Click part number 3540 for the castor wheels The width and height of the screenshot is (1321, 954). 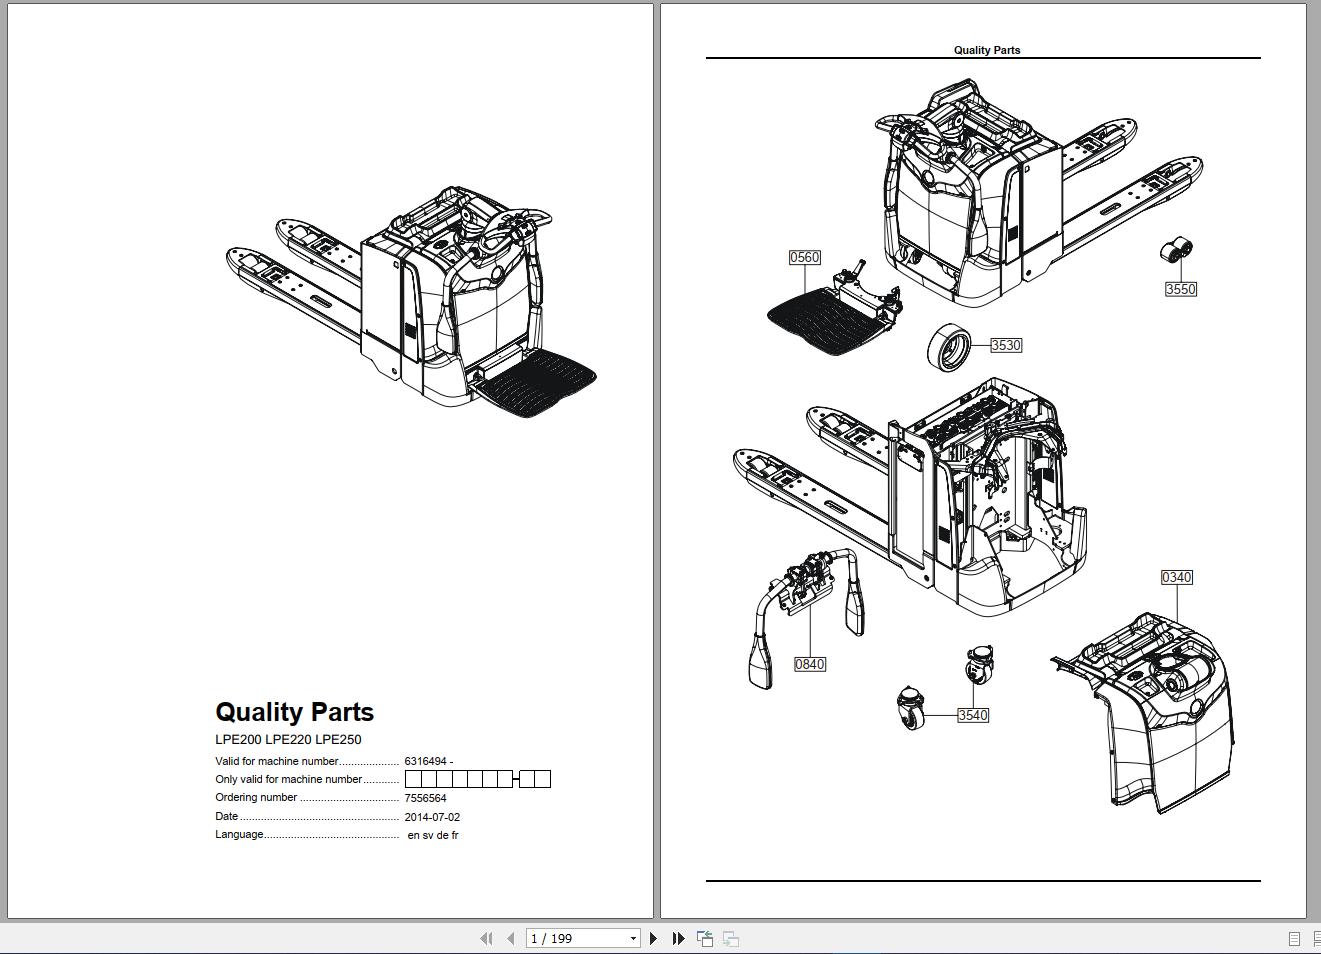pos(972,715)
